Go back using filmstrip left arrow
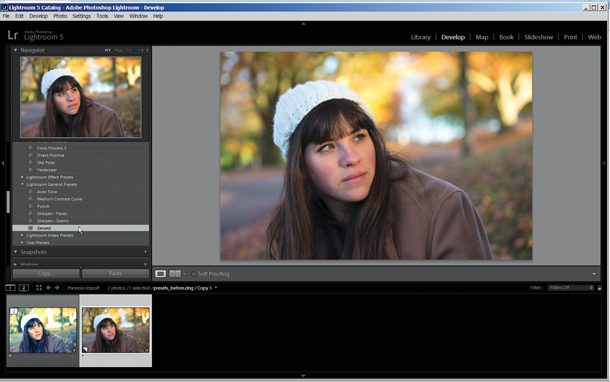Image resolution: width=610 pixels, height=382 pixels. click(48, 288)
